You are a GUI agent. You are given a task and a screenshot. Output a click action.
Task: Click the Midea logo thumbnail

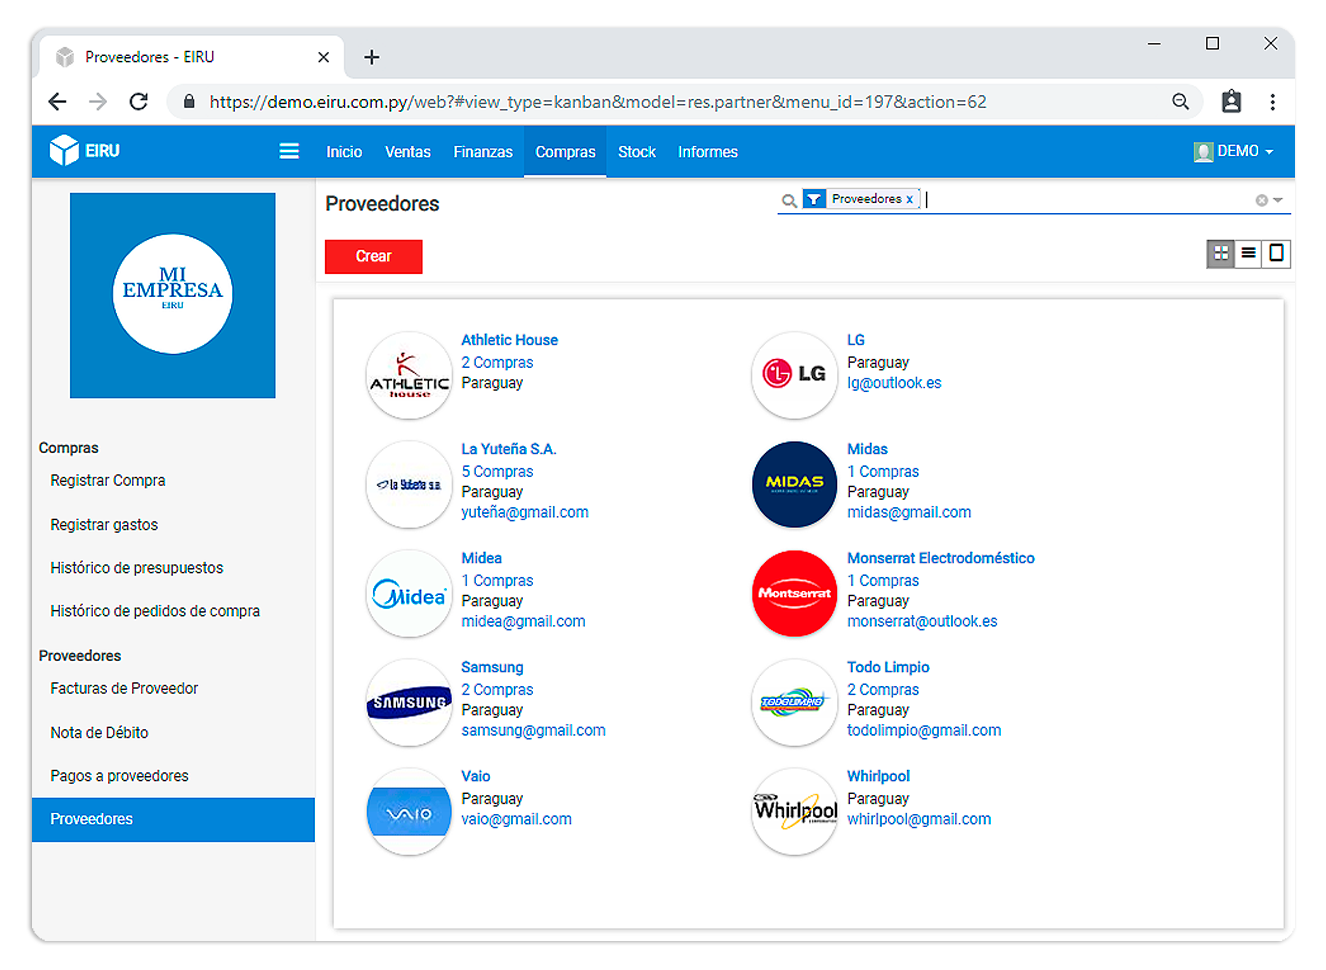(409, 593)
